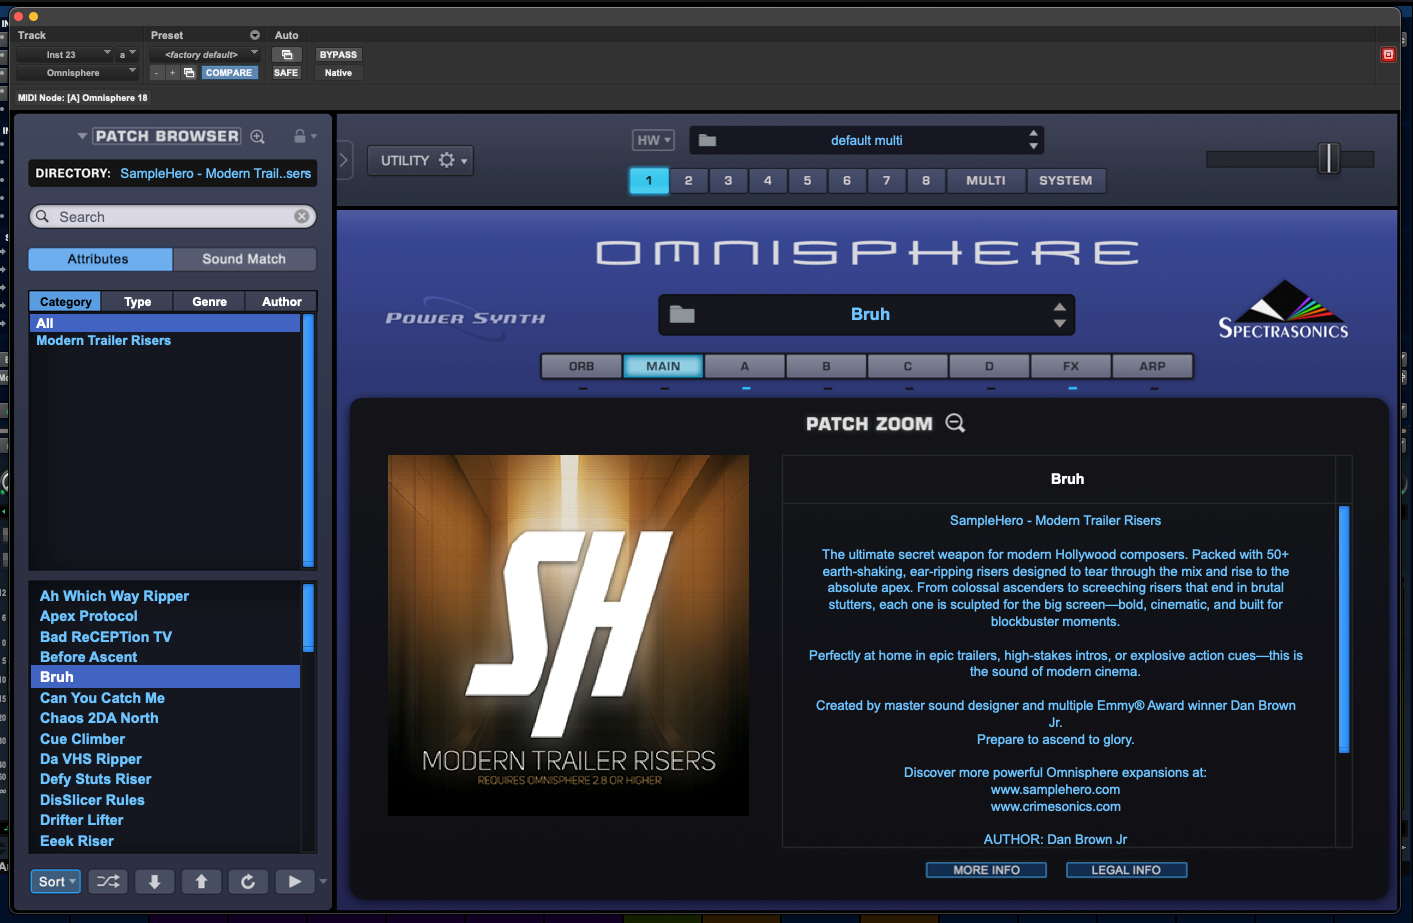This screenshot has width=1413, height=923.
Task: Step the Bruh patch name arrows
Action: [1060, 315]
